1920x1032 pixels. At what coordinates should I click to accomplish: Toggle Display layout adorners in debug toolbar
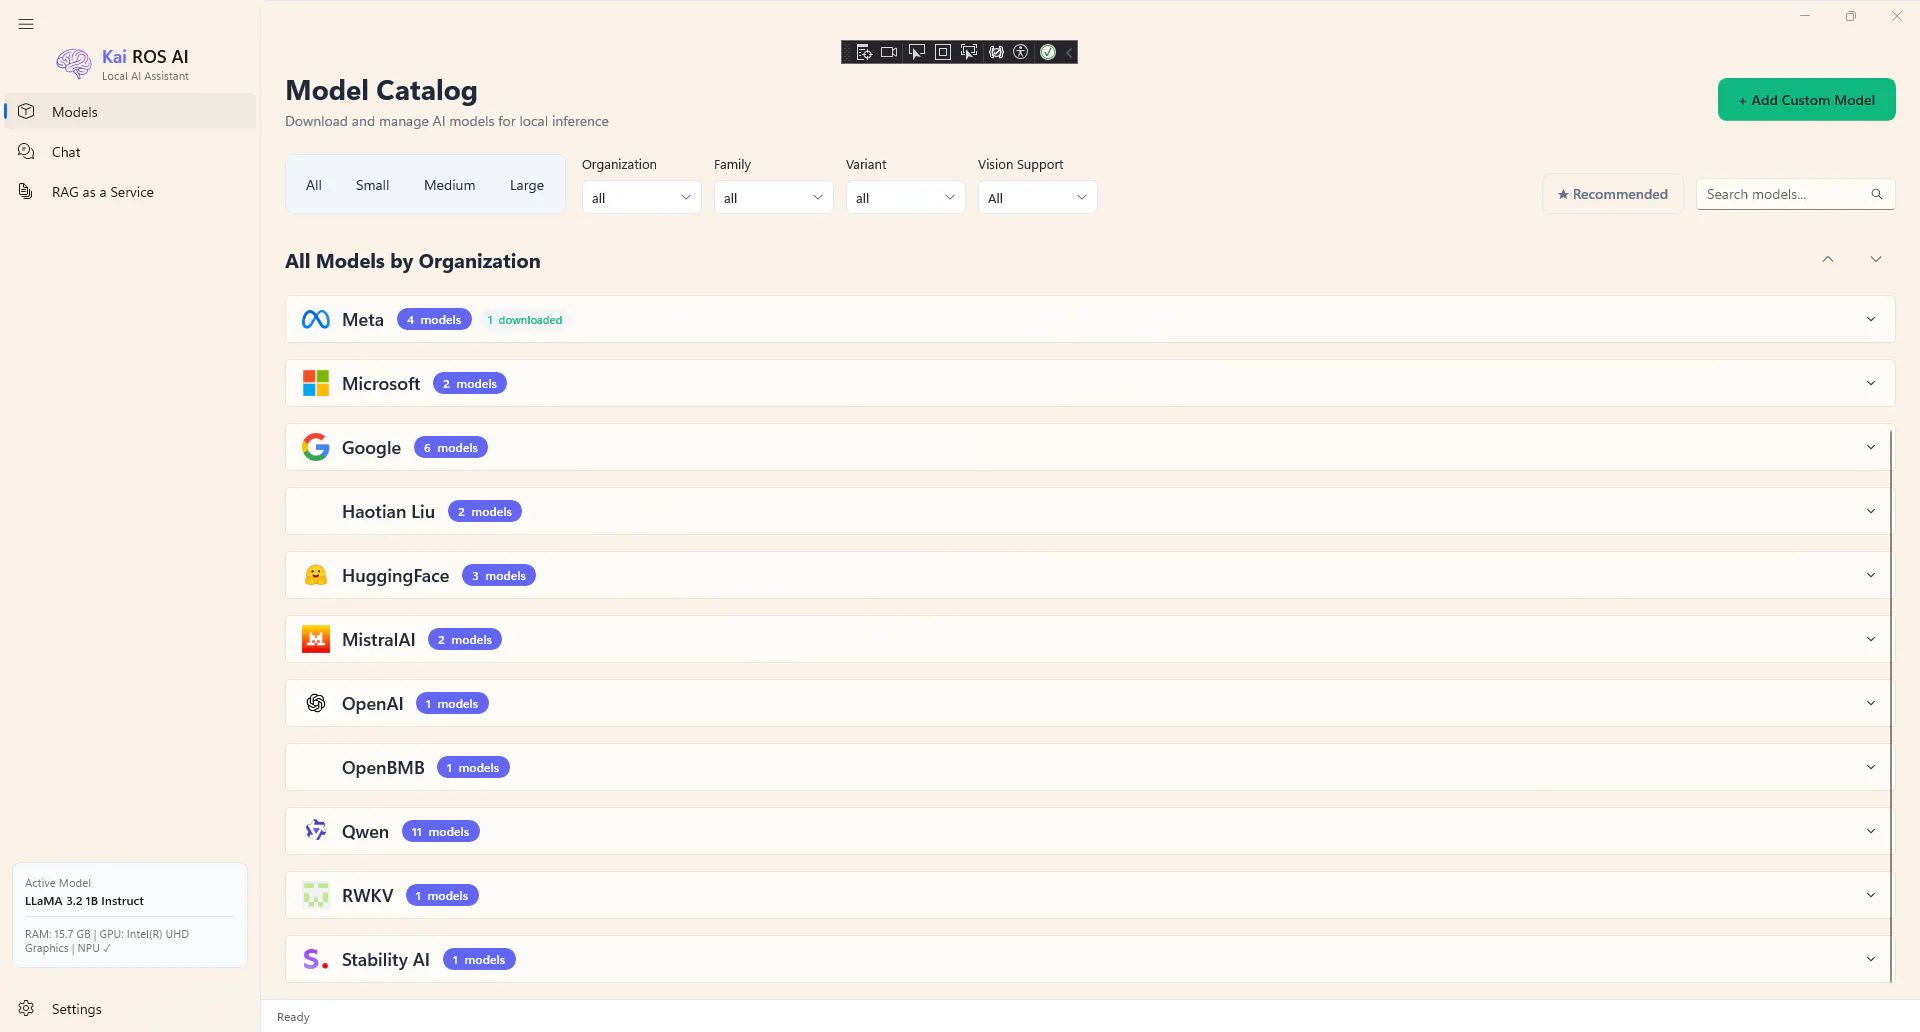coord(942,52)
